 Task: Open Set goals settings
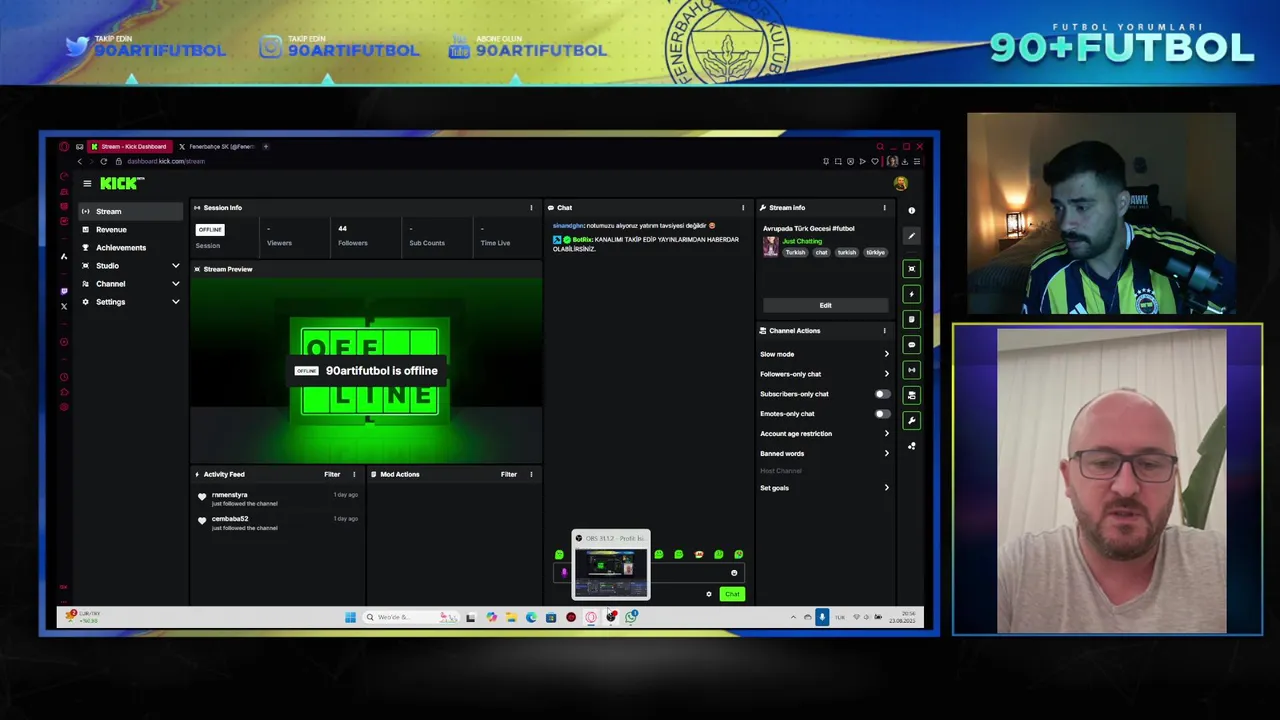coord(824,488)
